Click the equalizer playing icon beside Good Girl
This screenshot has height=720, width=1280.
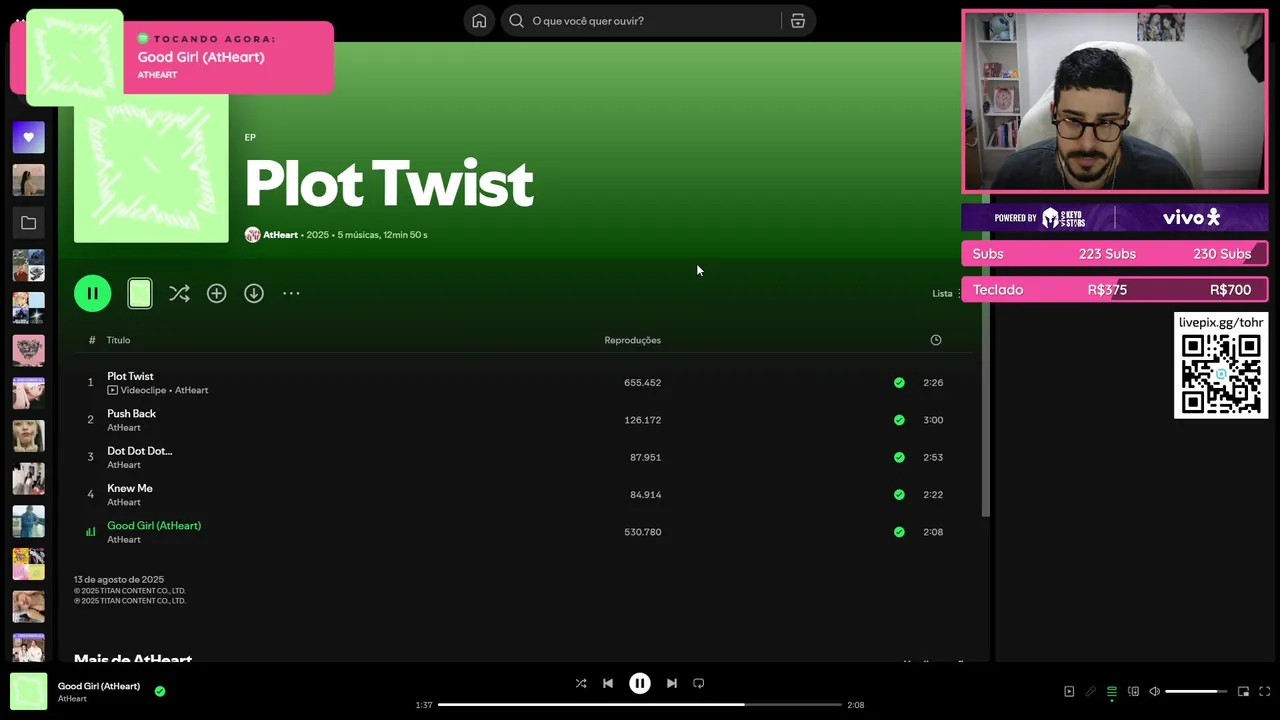tap(90, 532)
